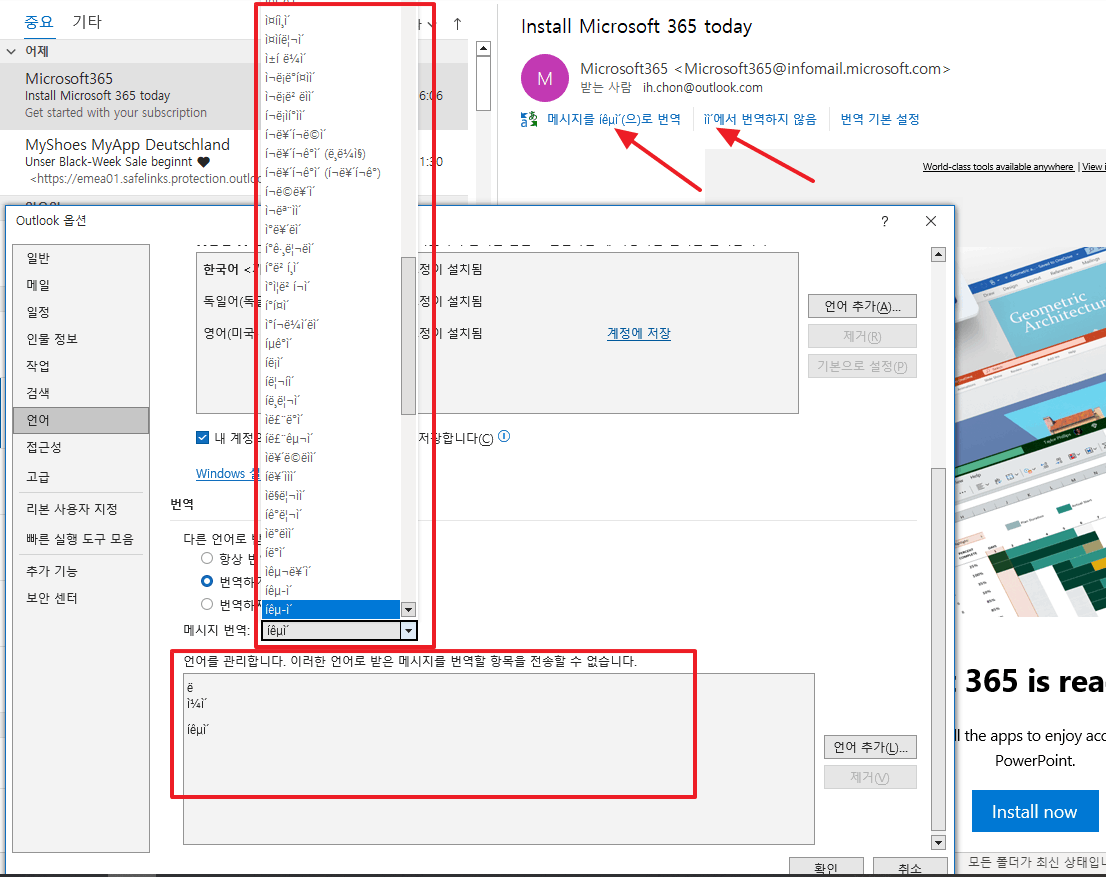This screenshot has height=877, width=1106.
Task: Click the language dropdown list scrollbar thumb
Action: point(408,336)
